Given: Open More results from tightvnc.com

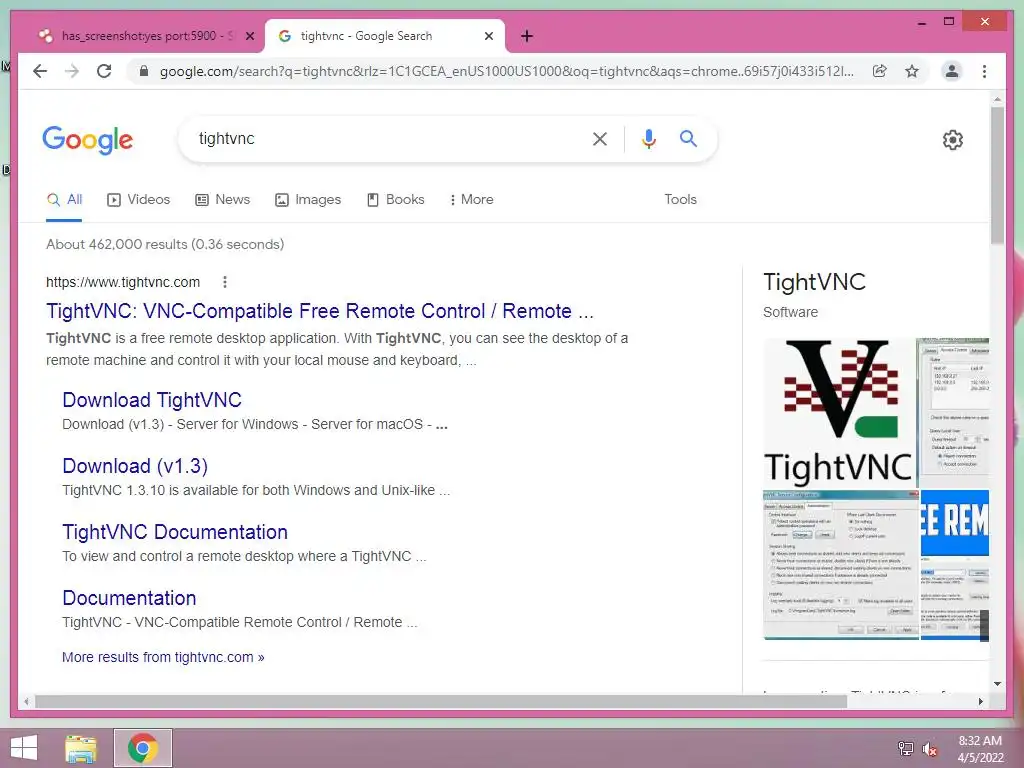Looking at the screenshot, I should 163,657.
